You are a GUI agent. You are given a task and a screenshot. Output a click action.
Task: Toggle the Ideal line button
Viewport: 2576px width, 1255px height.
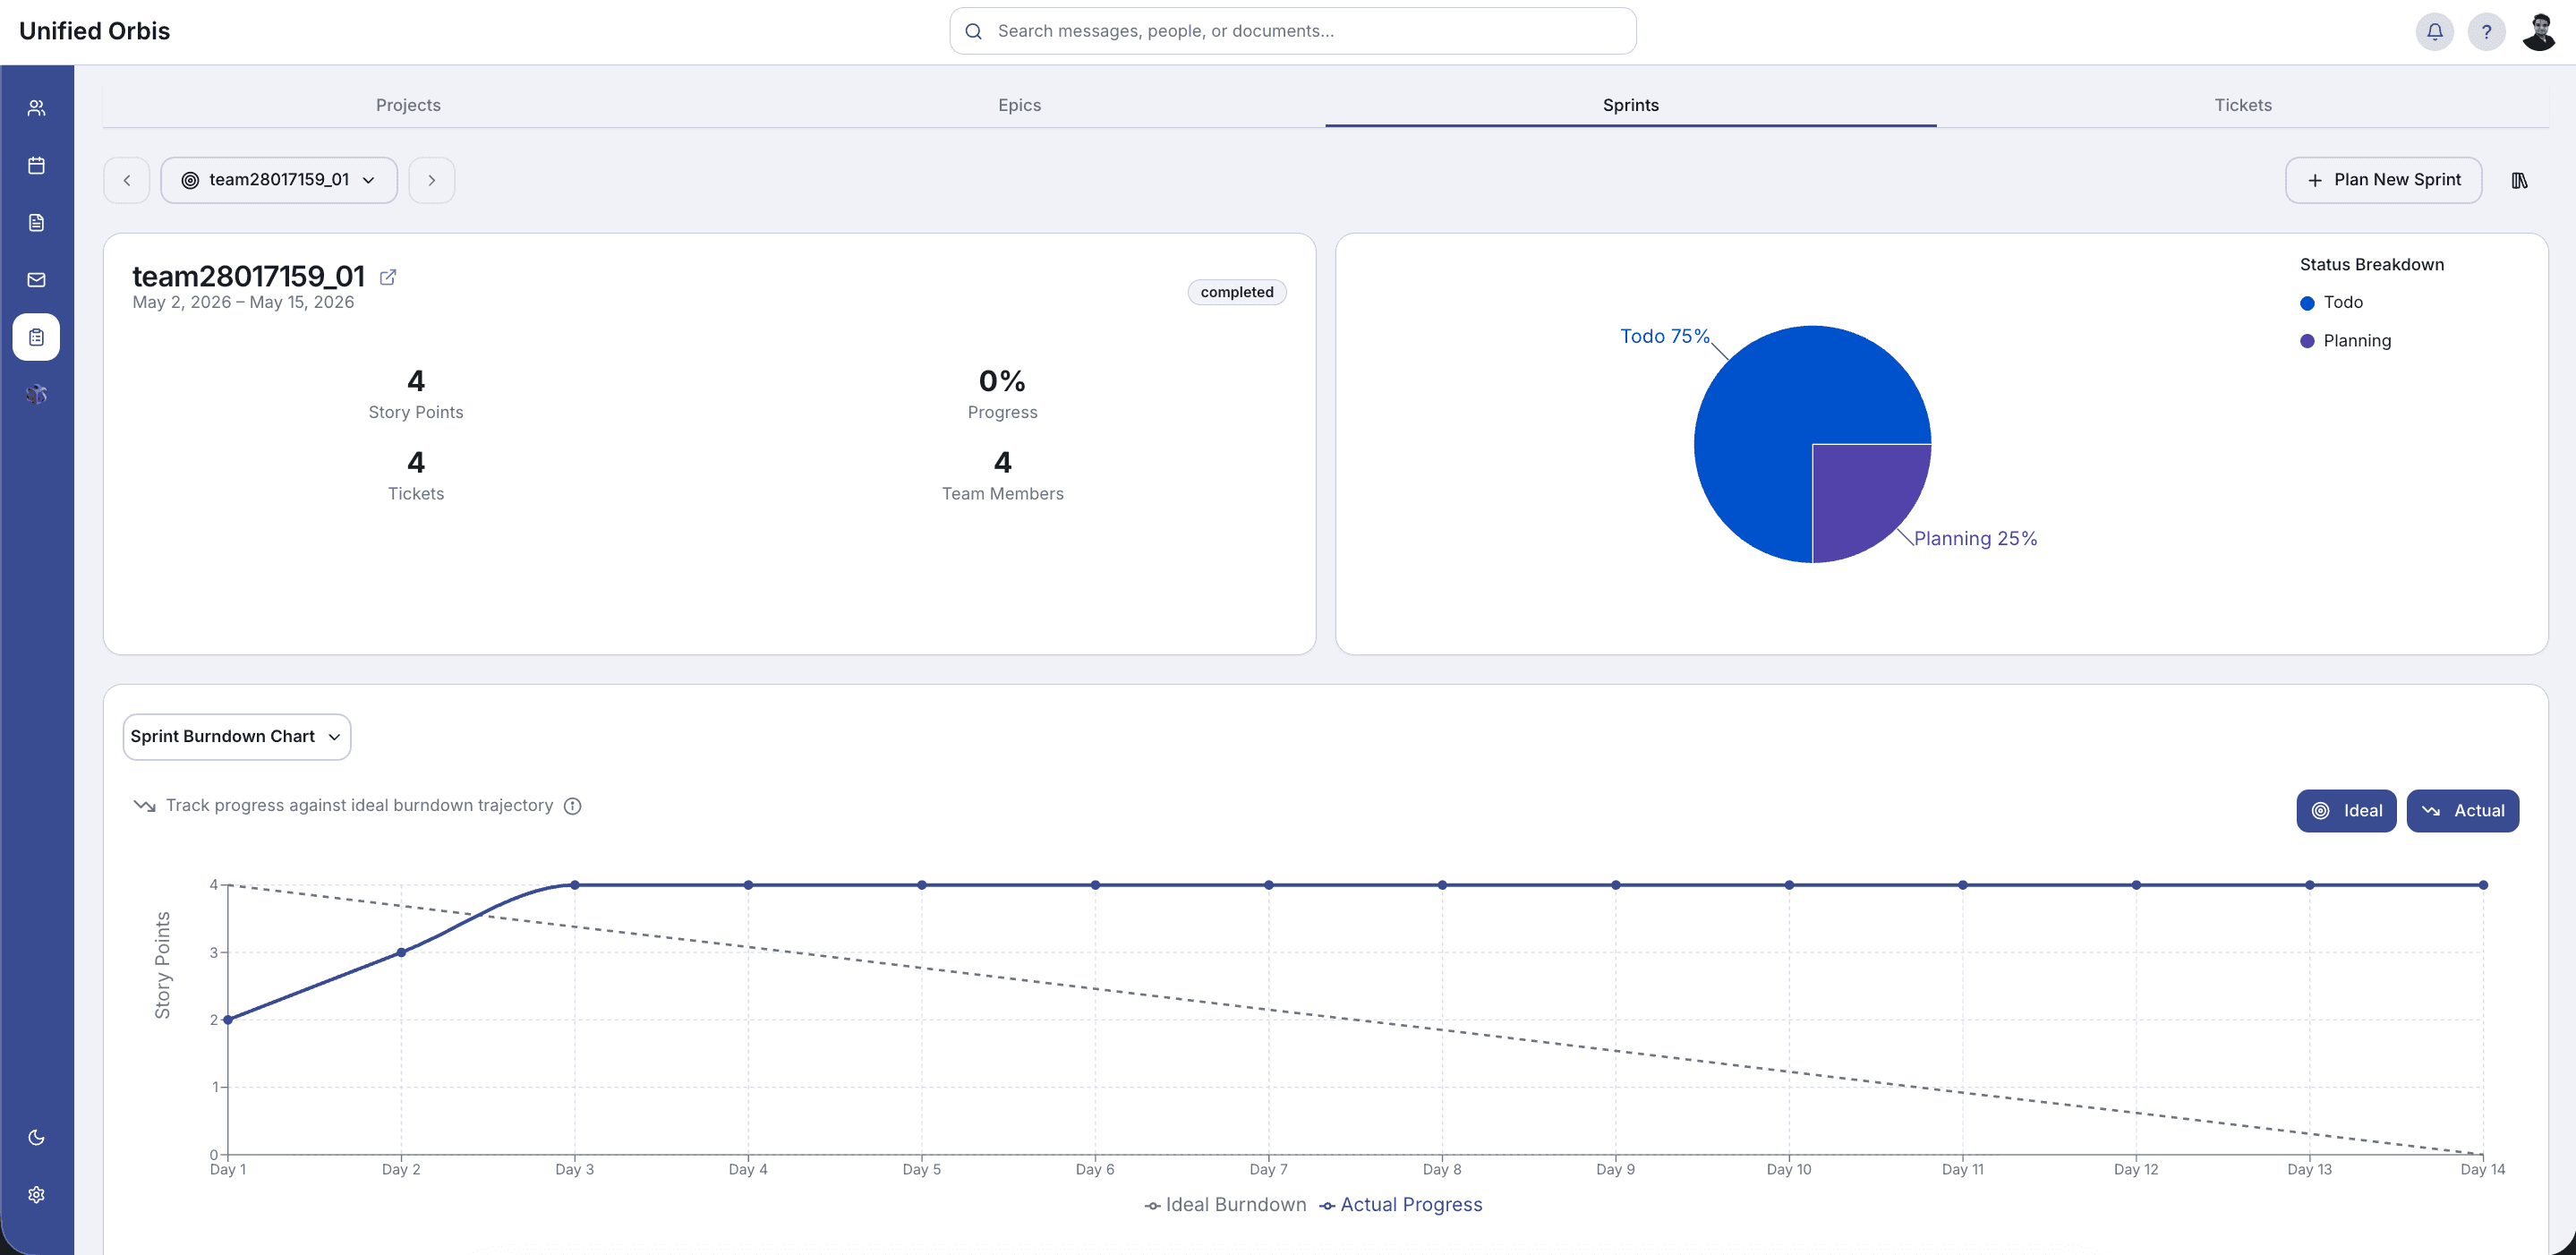(x=2346, y=811)
